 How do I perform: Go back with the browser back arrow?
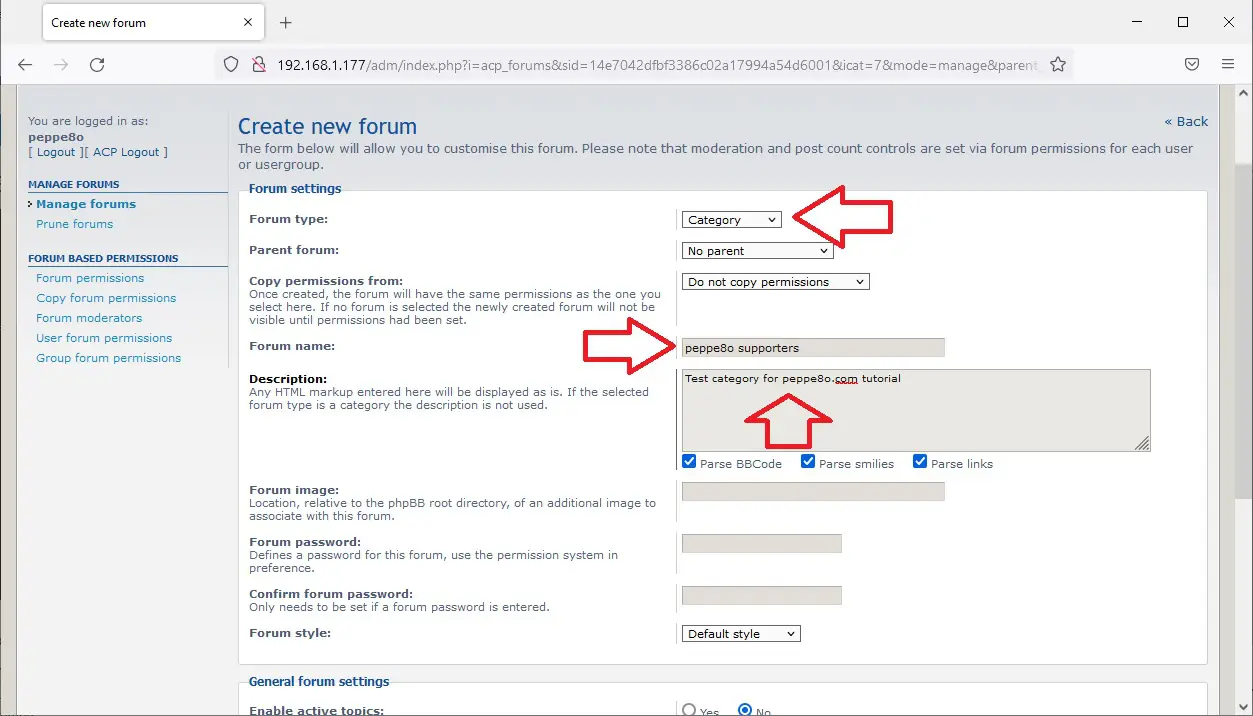[x=25, y=64]
